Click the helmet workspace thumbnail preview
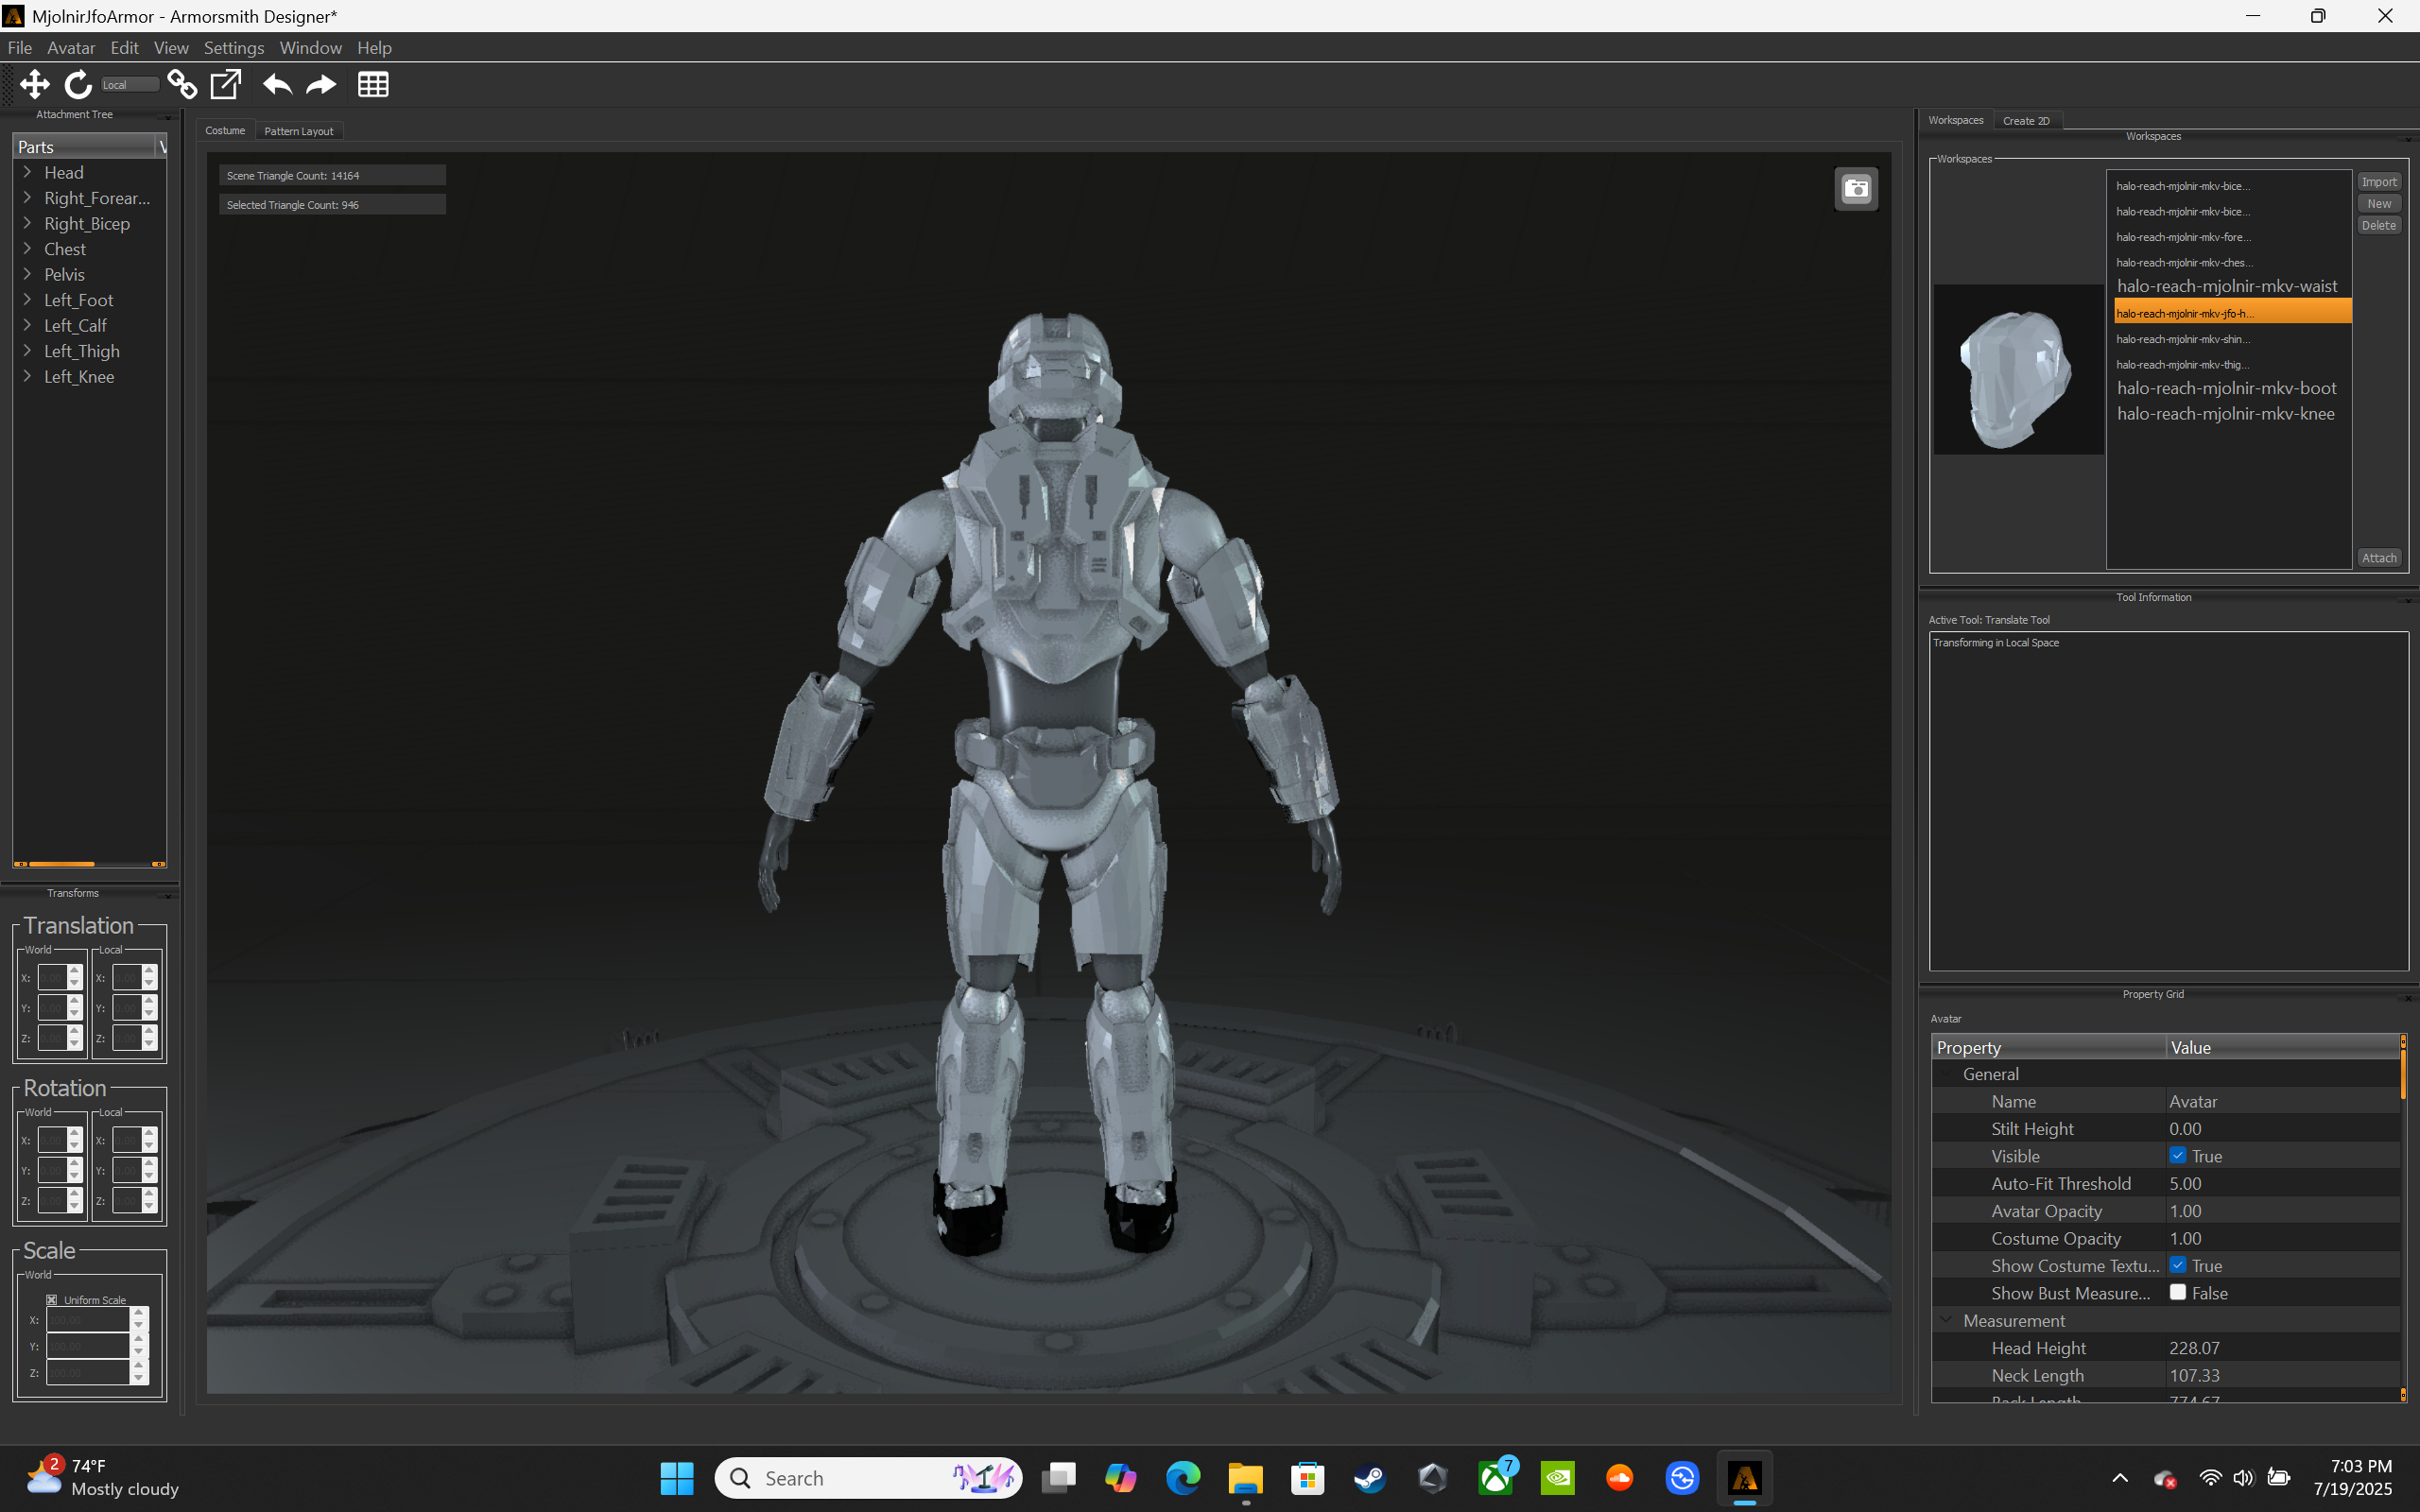 pos(2018,370)
